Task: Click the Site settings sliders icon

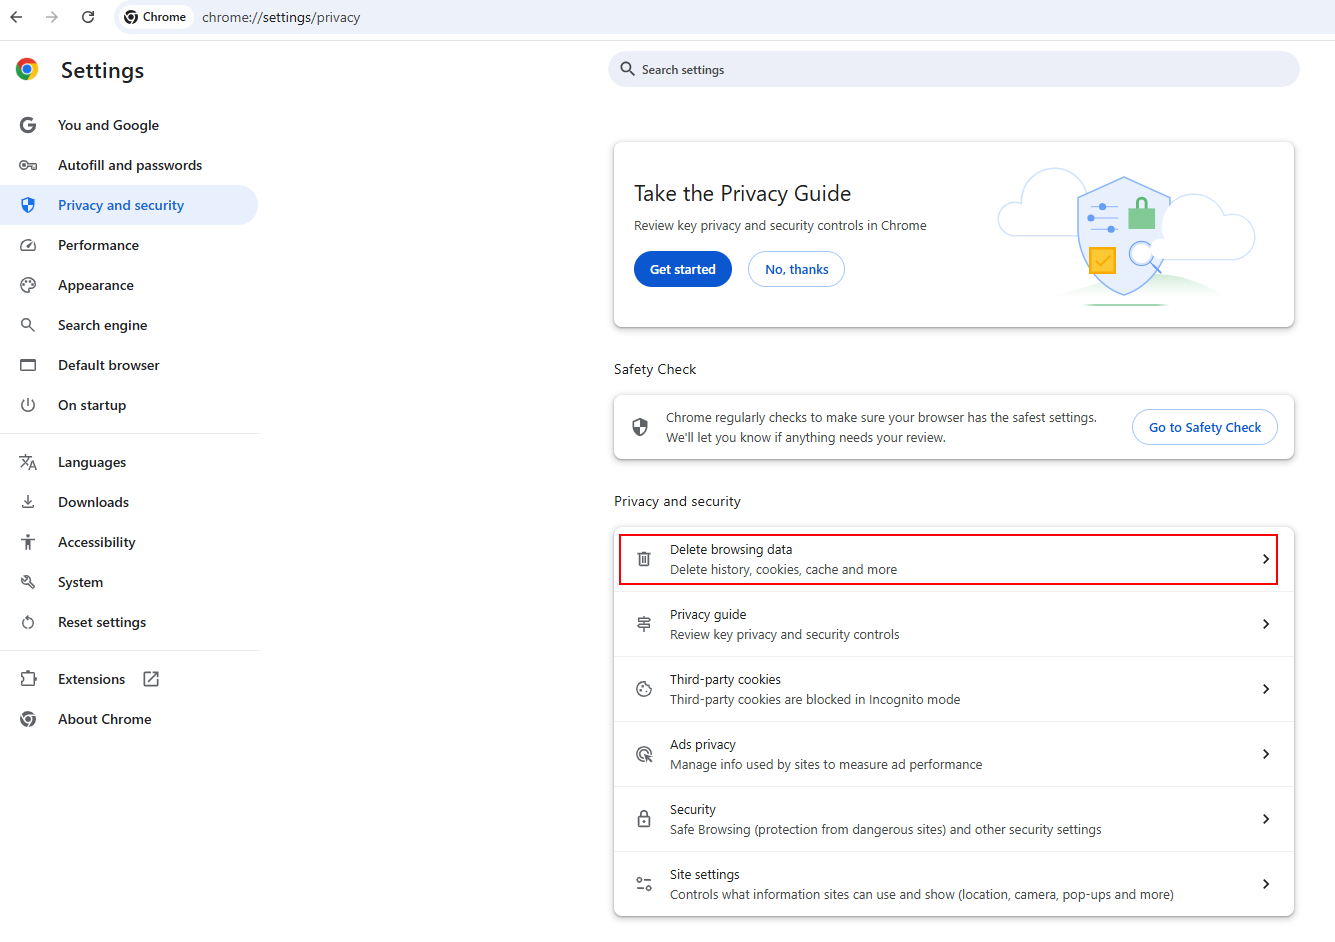Action: [644, 884]
